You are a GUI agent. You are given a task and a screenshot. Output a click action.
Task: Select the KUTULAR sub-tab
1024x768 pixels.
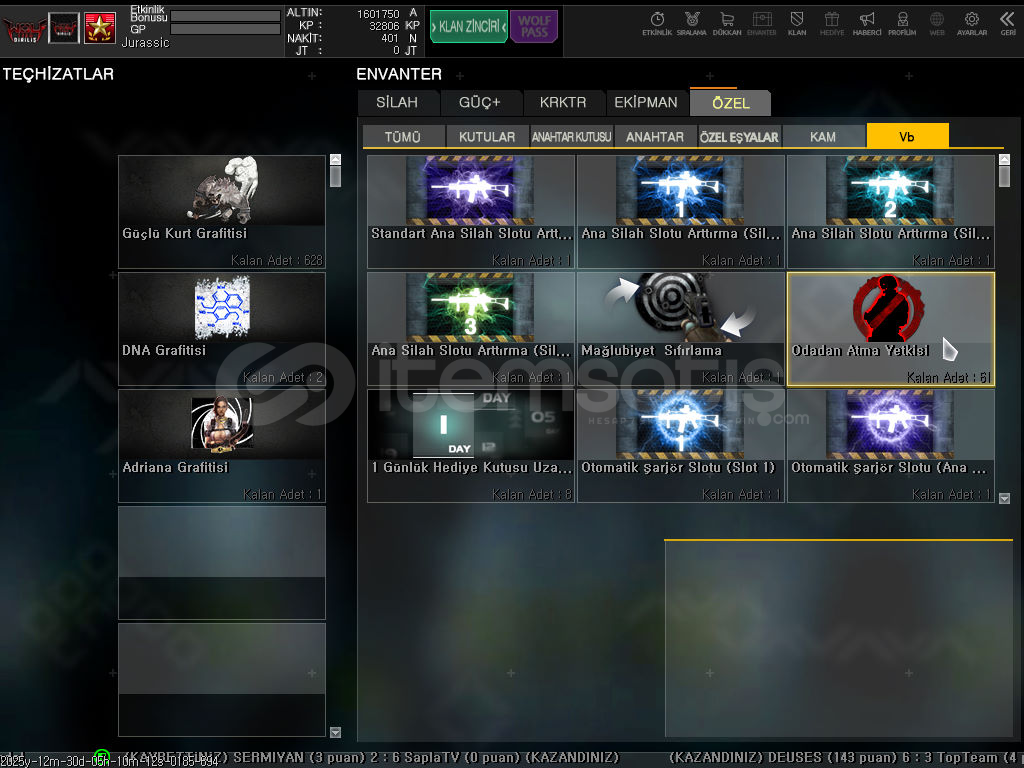(487, 136)
